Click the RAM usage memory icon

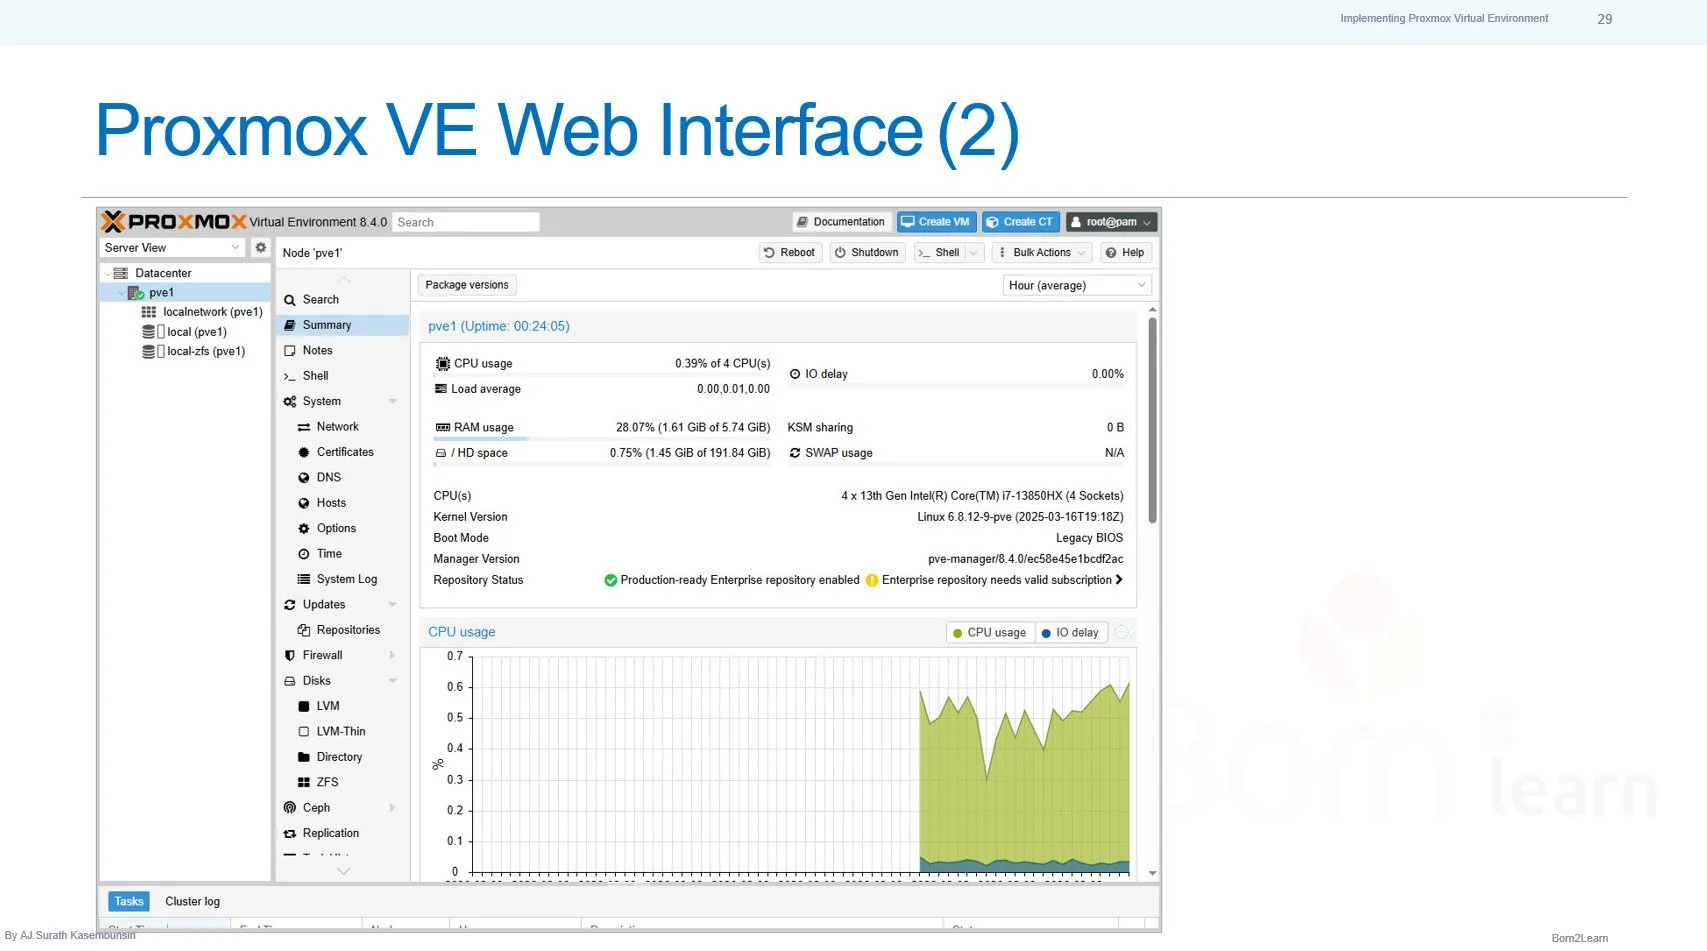click(x=442, y=427)
